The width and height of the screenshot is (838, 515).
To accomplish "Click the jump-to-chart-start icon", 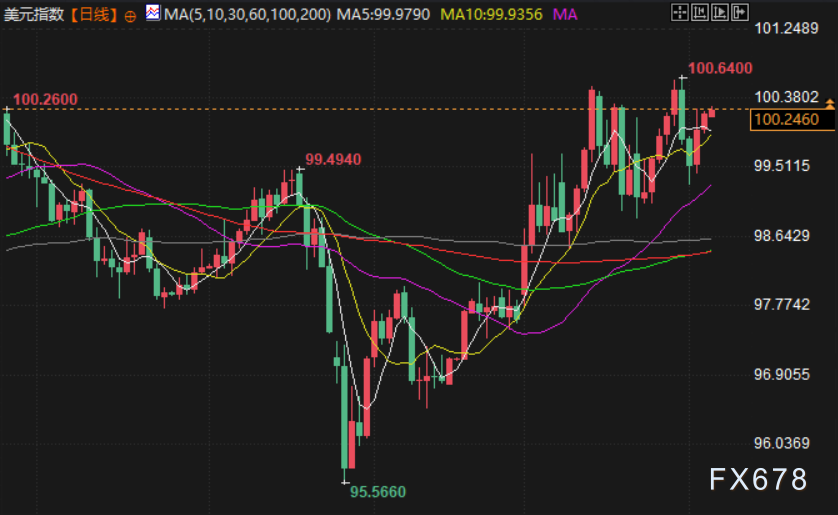I will (x=699, y=13).
